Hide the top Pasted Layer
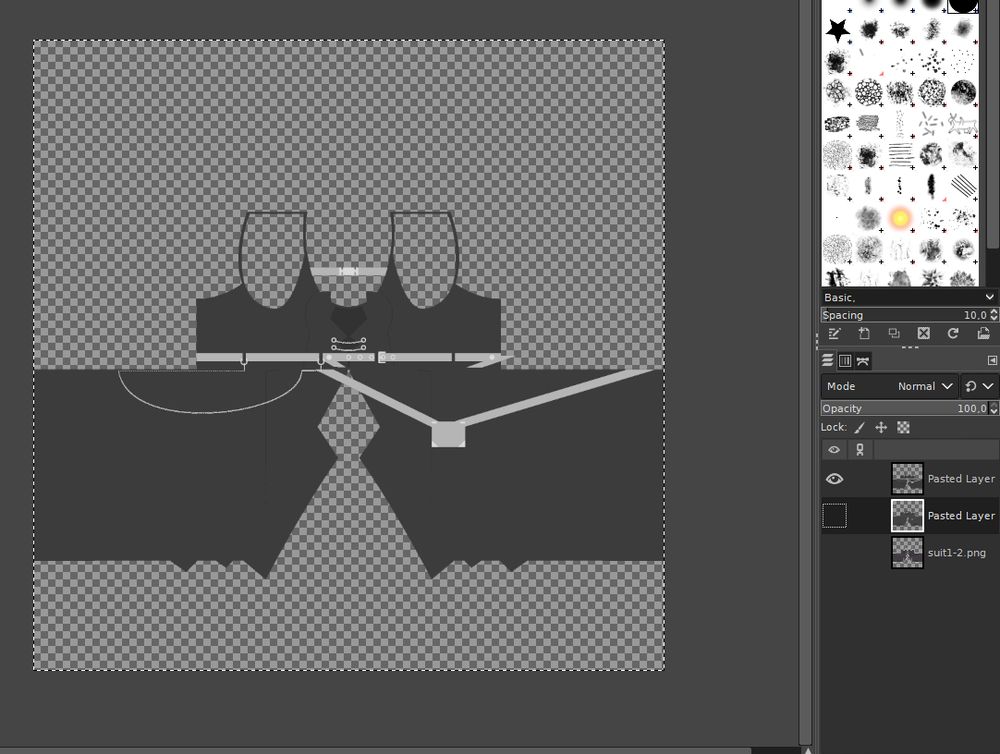Viewport: 1000px width, 754px height. tap(834, 479)
